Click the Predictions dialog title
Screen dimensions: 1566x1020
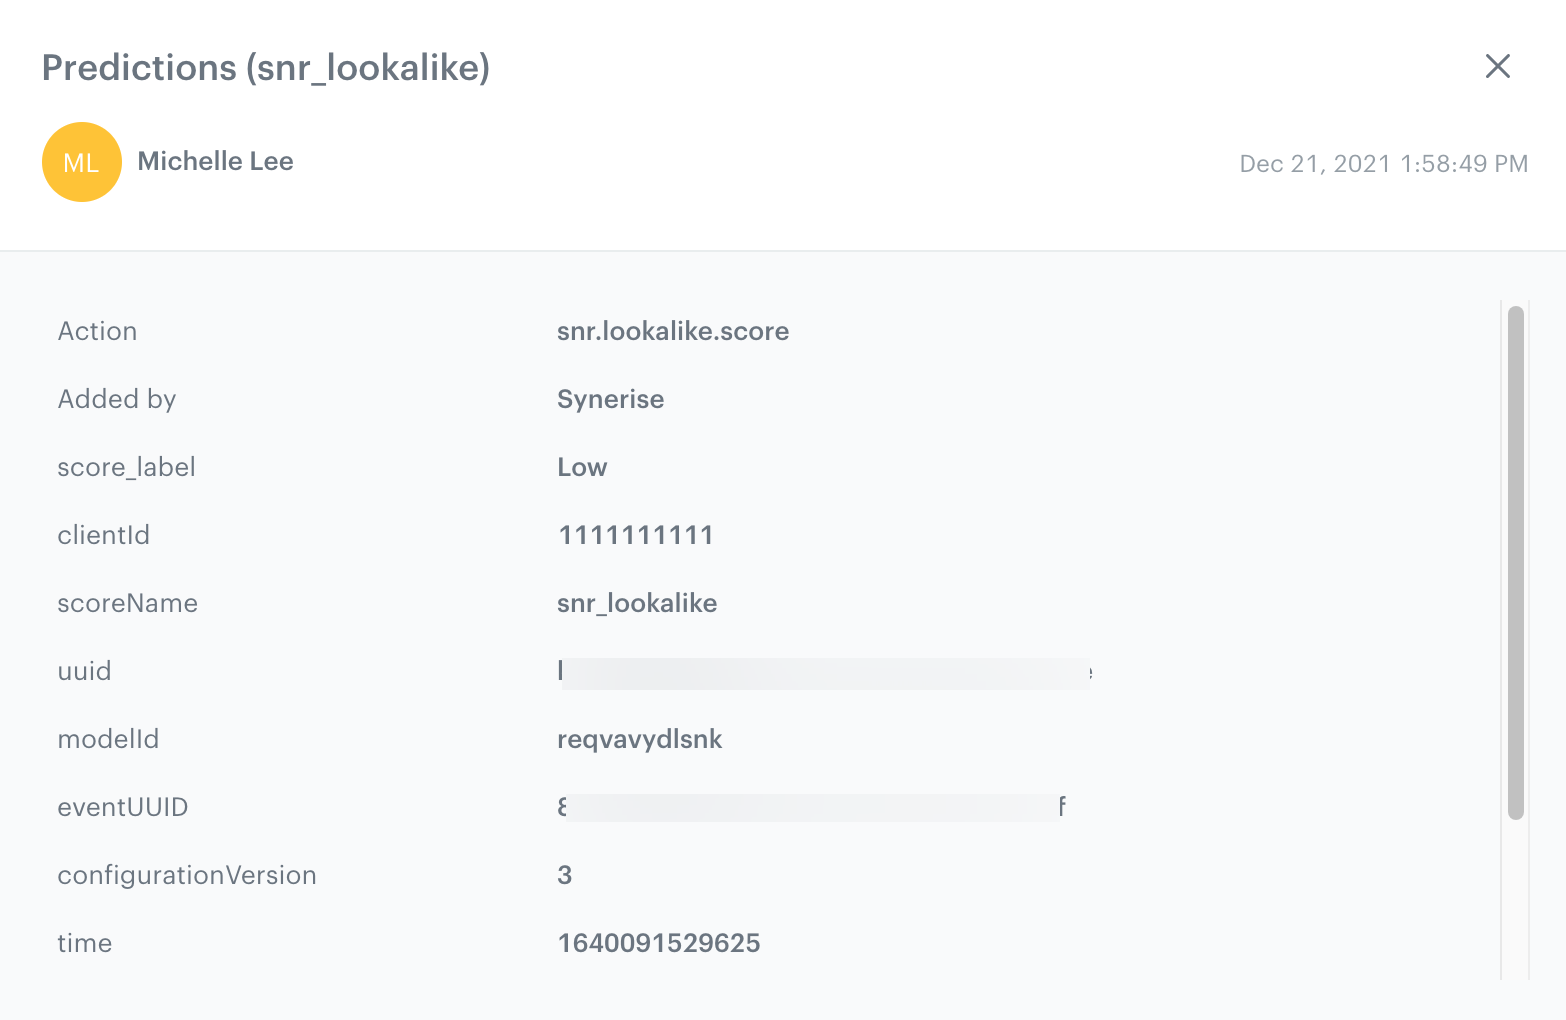(x=266, y=67)
